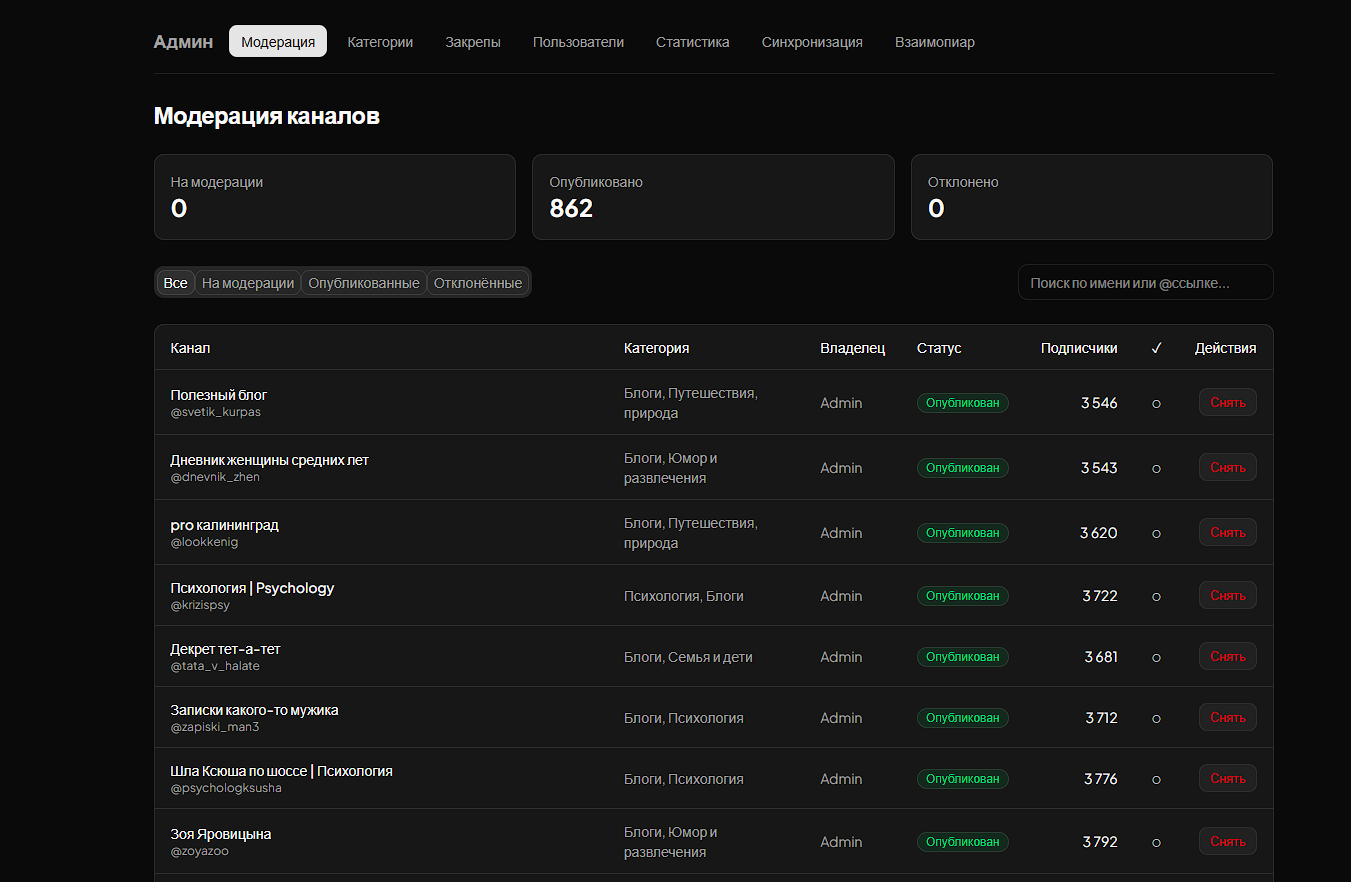
Task: Toggle verification circle for Полезный блог row
Action: coord(1156,403)
